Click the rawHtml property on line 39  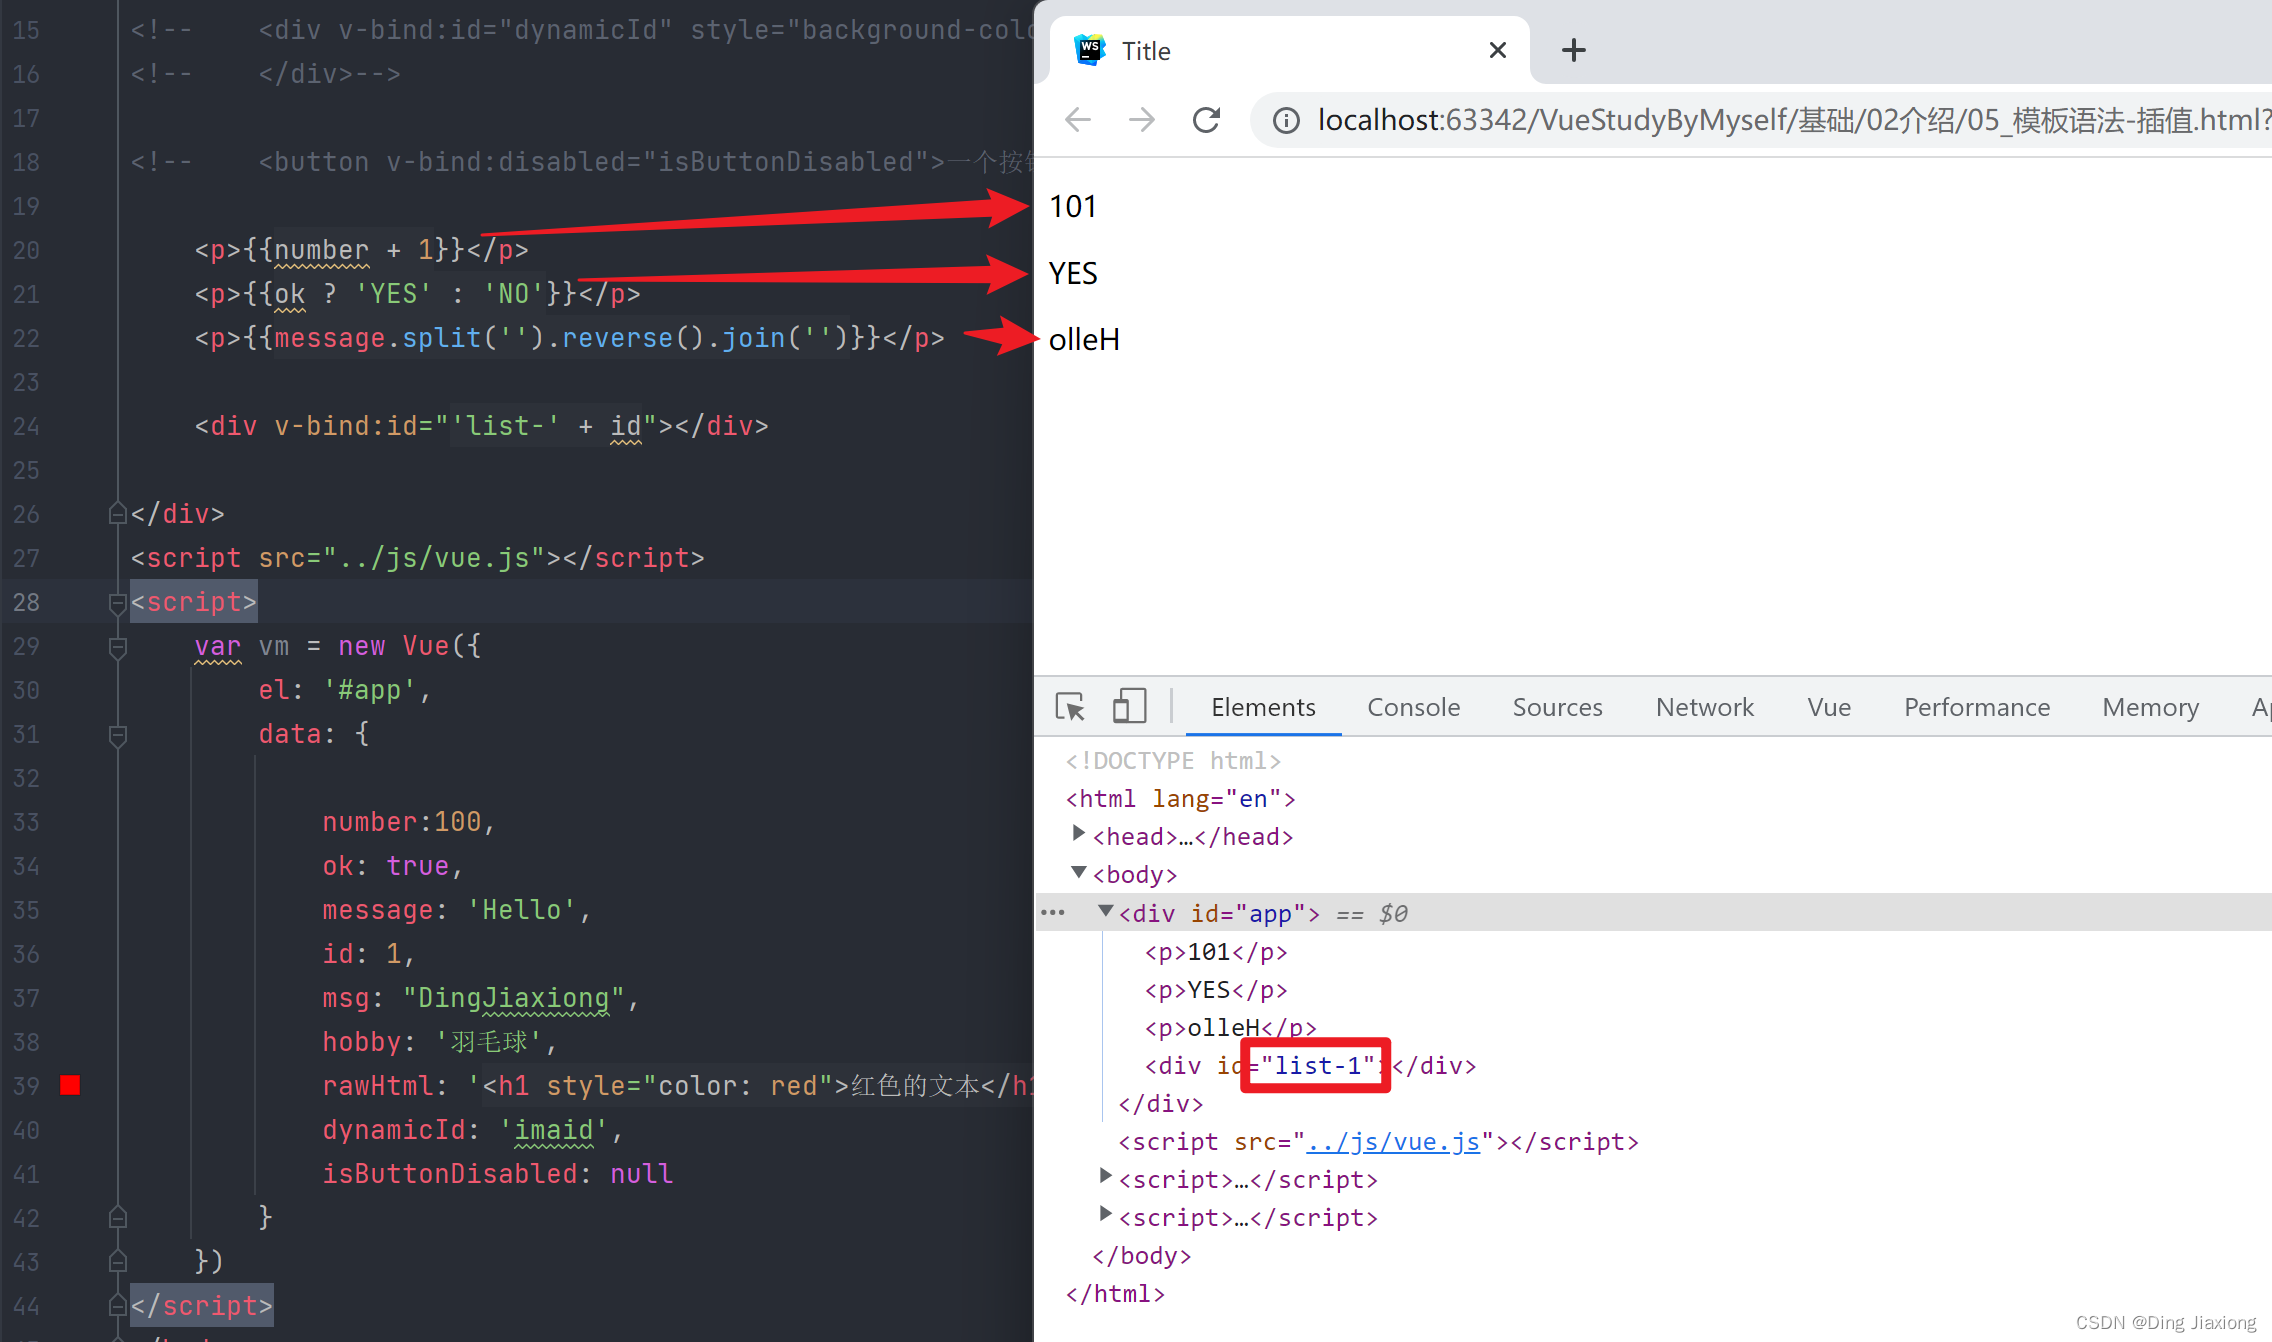click(x=377, y=1086)
